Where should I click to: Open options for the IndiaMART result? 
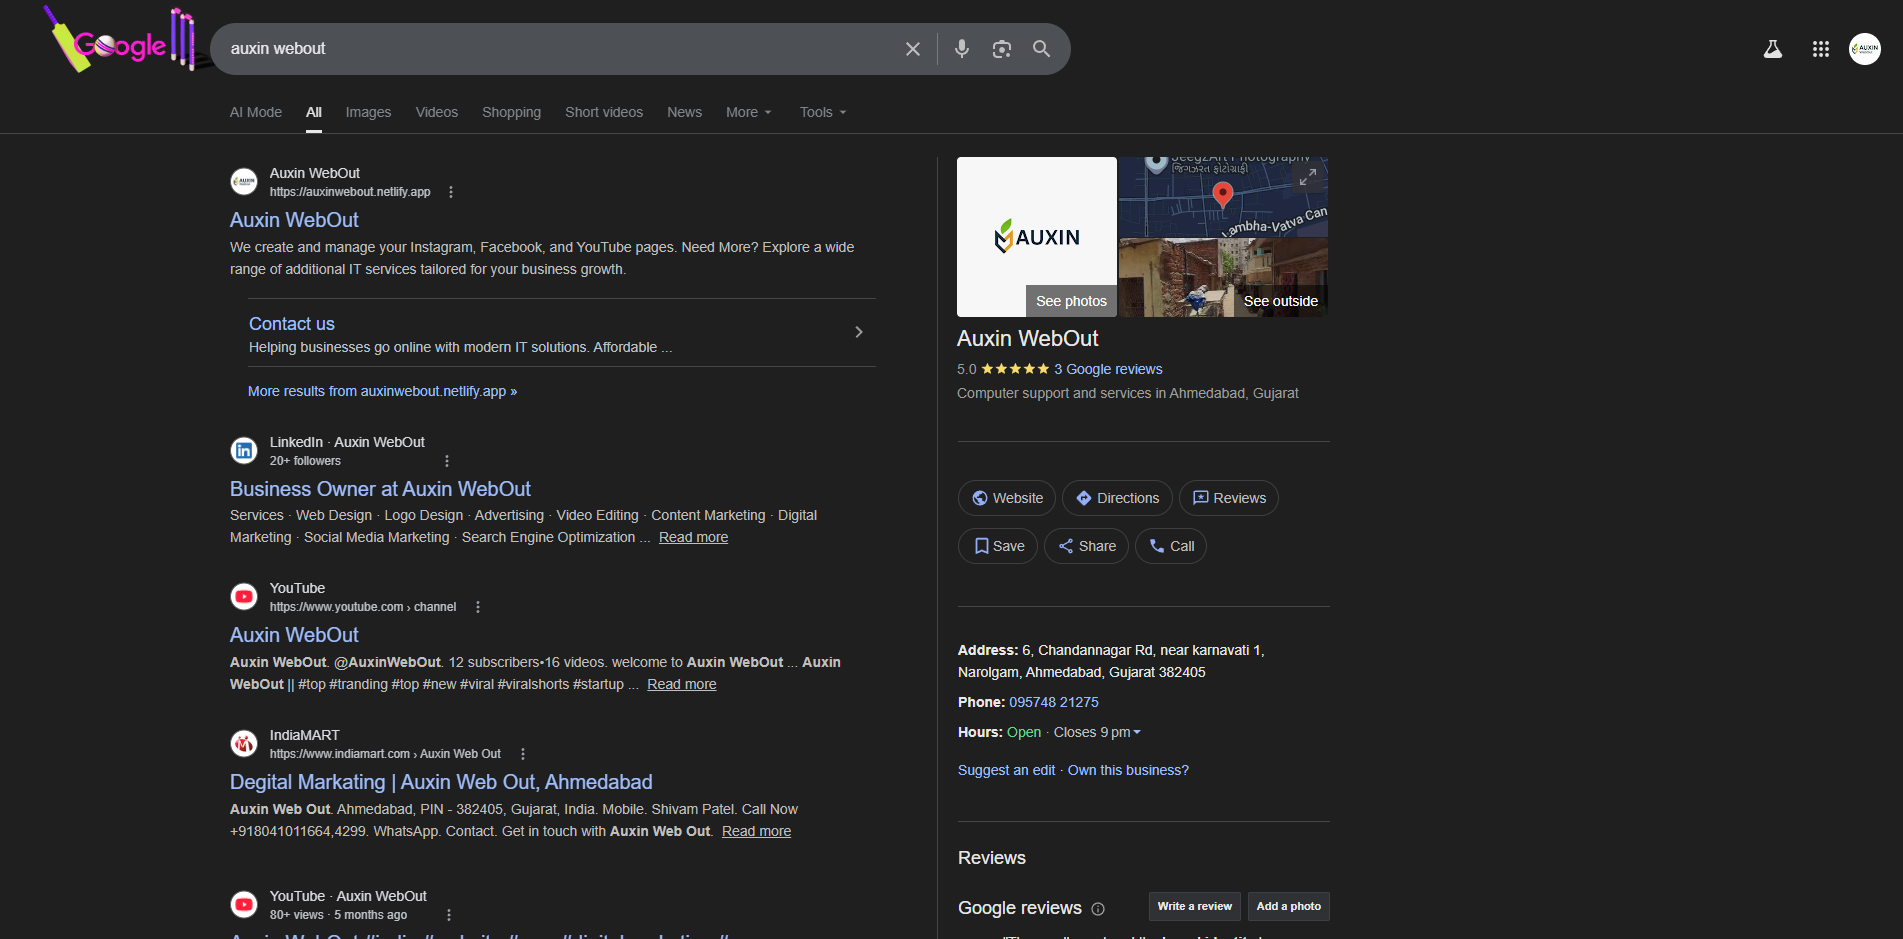click(523, 754)
